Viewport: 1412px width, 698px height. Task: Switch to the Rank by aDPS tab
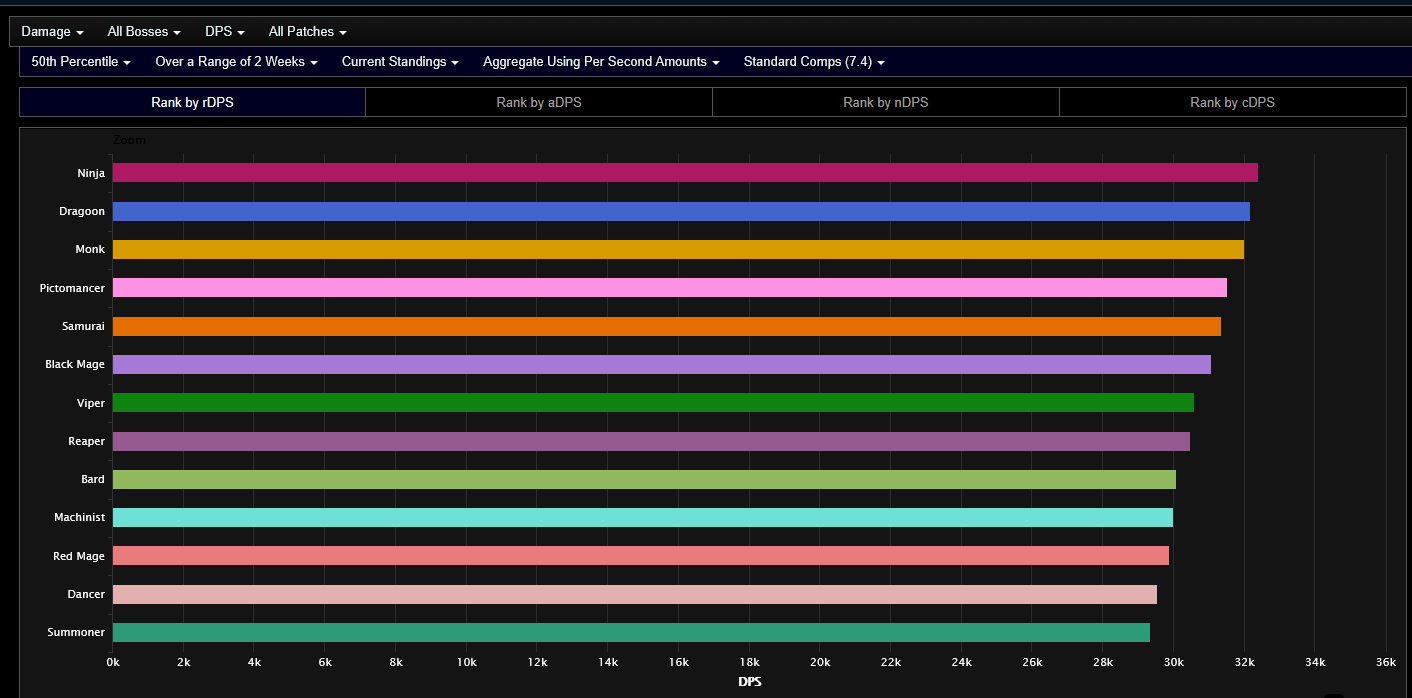[539, 102]
